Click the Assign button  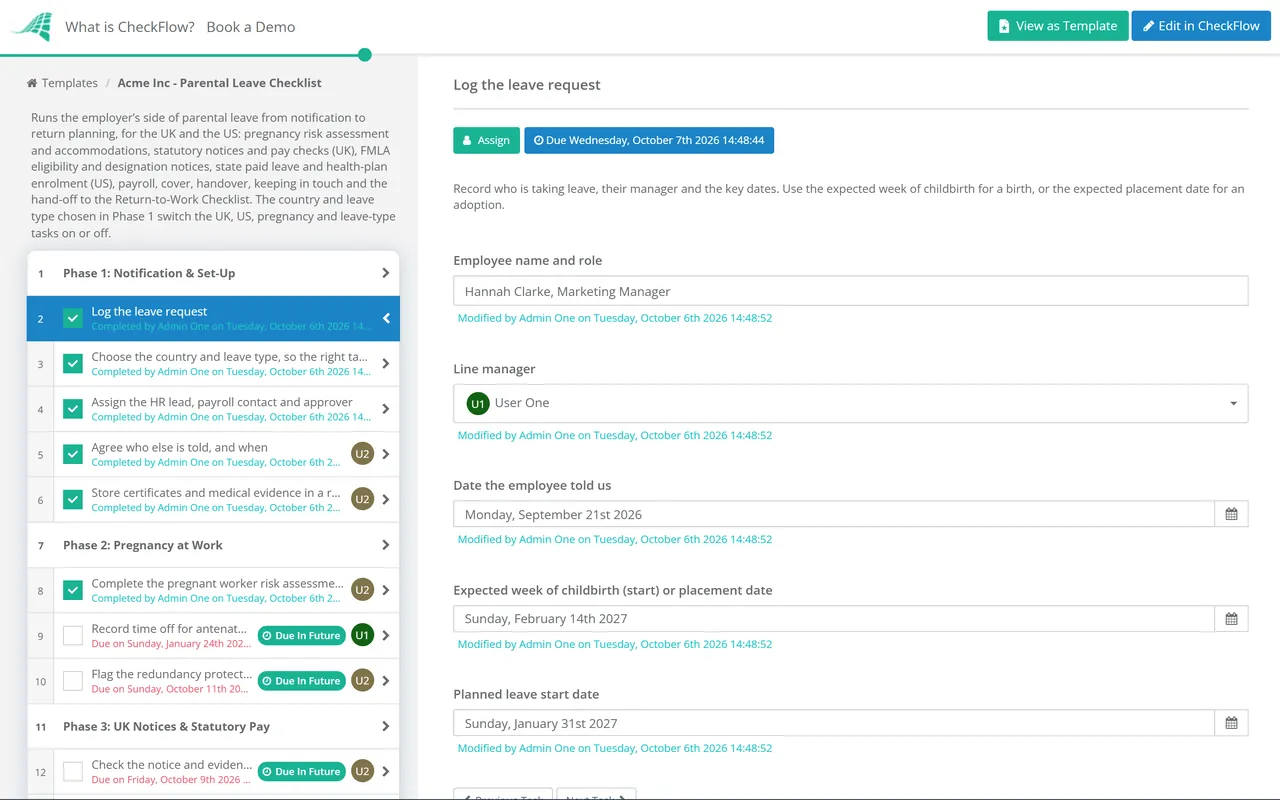pos(486,140)
